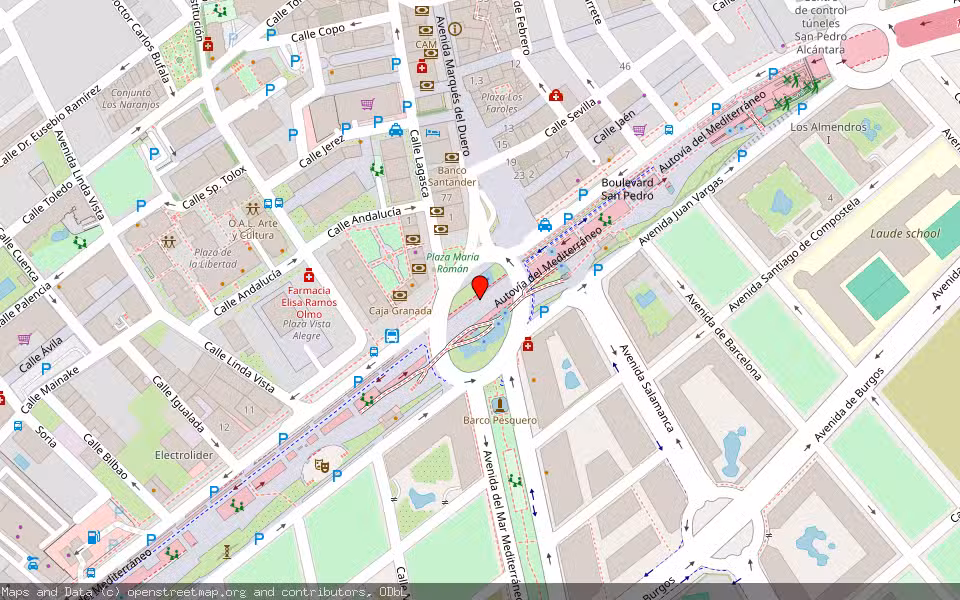
Task: Click the tourist information icon above CAM
Action: (454, 28)
